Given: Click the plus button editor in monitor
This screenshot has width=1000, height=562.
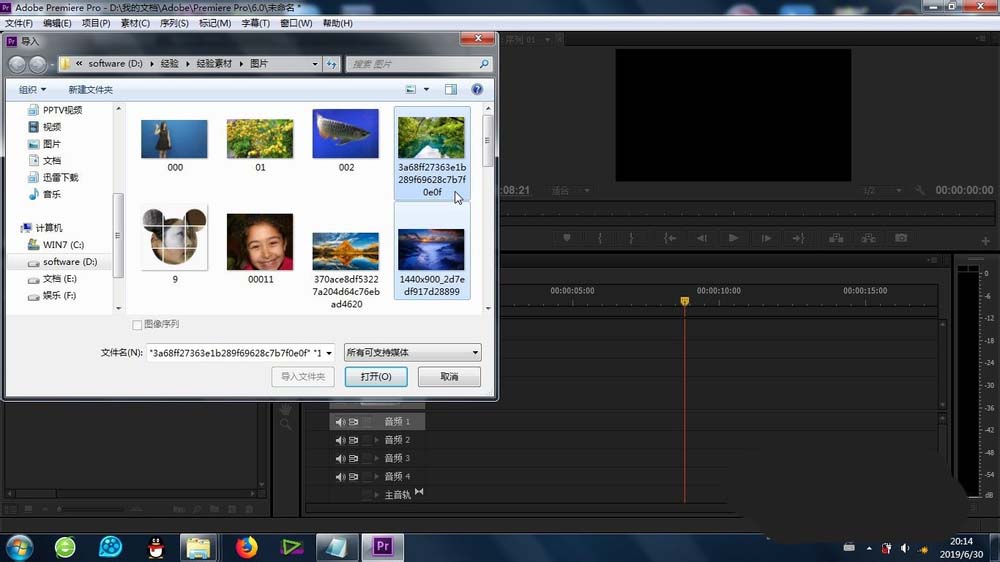Looking at the screenshot, I should pos(985,241).
